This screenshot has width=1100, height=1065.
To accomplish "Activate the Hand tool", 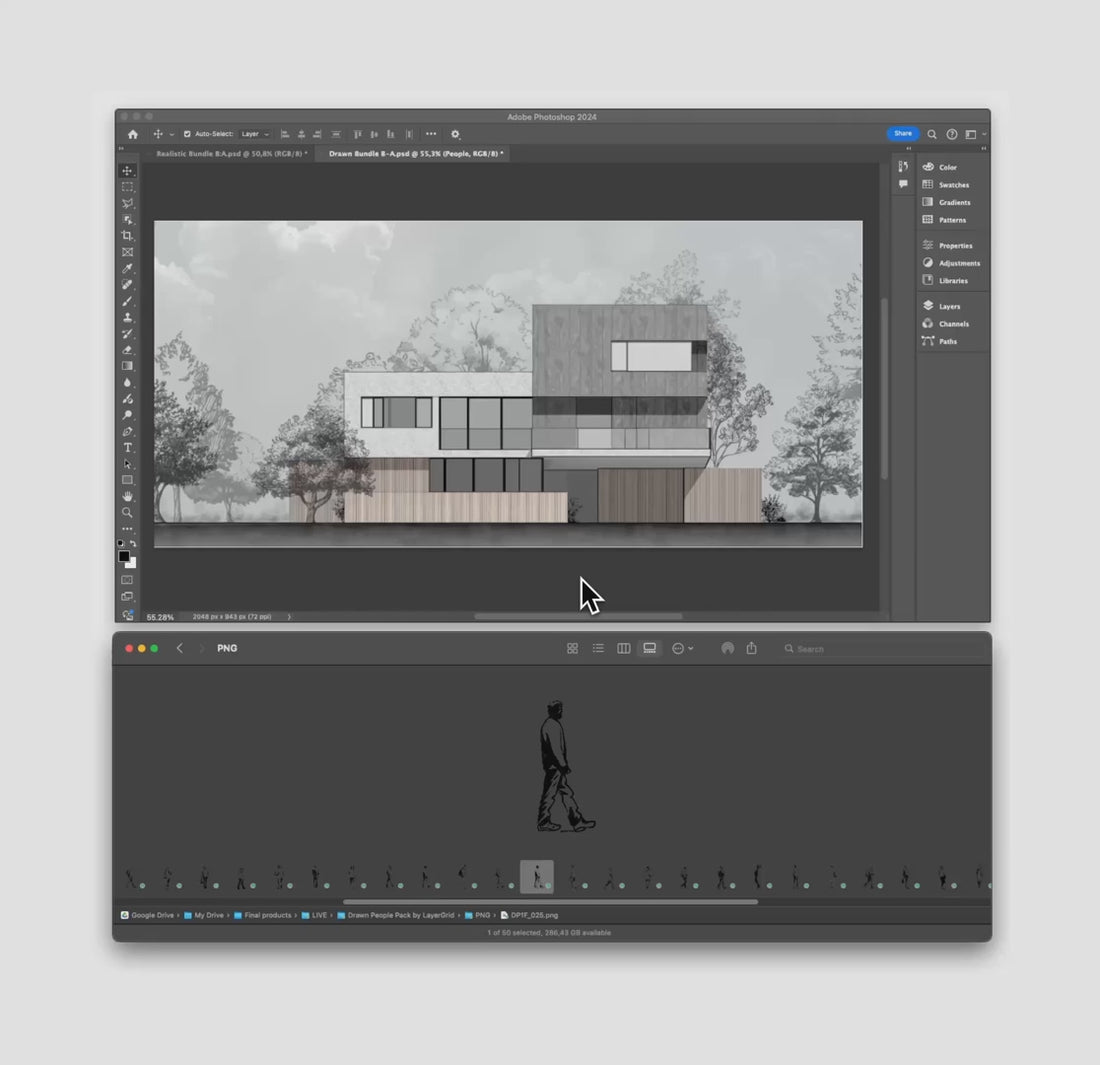I will coord(127,496).
